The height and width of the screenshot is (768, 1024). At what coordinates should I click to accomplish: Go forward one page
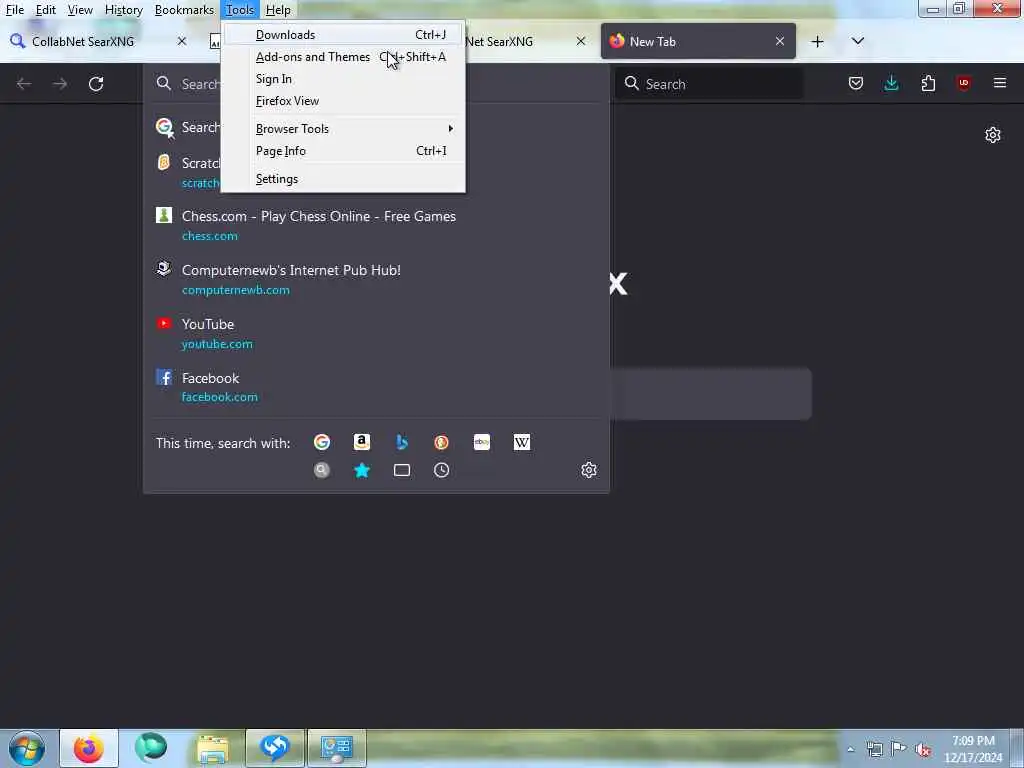click(60, 84)
